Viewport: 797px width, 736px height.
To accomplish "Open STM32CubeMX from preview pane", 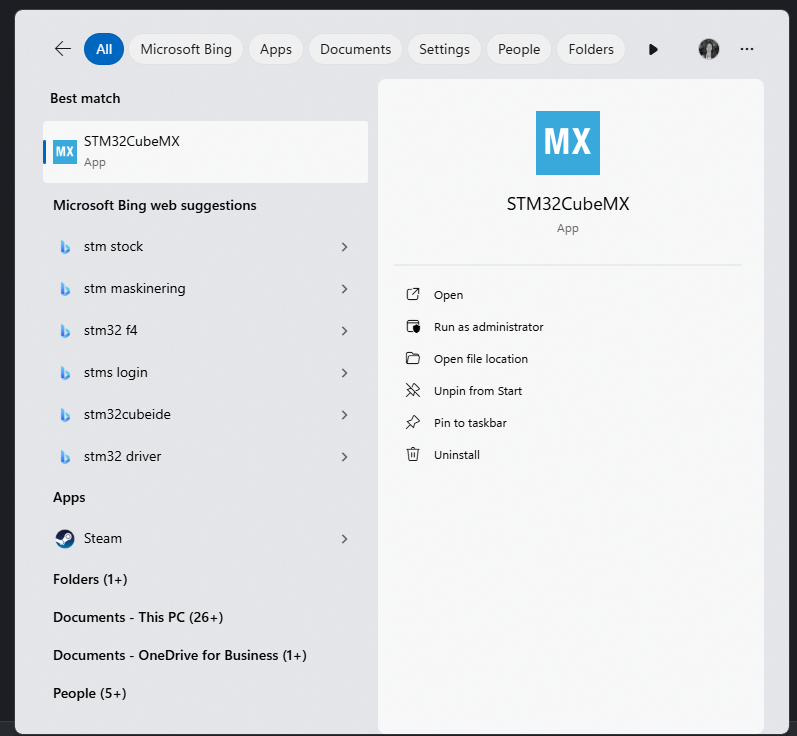I will (x=448, y=295).
